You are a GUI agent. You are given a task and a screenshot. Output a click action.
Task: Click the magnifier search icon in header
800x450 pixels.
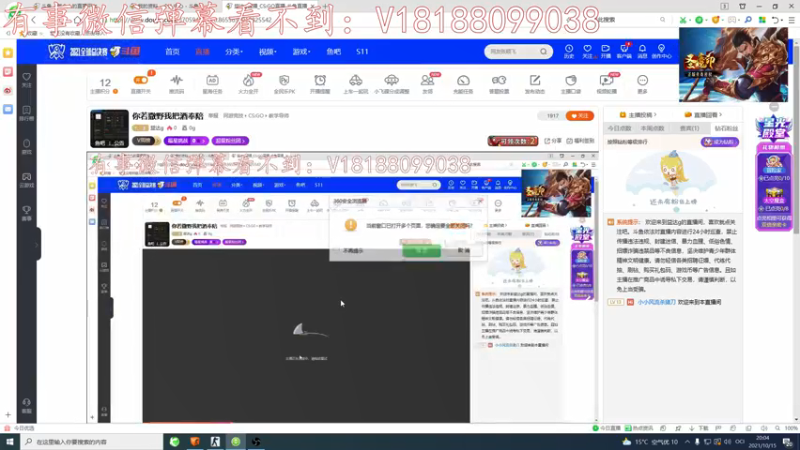coord(543,52)
